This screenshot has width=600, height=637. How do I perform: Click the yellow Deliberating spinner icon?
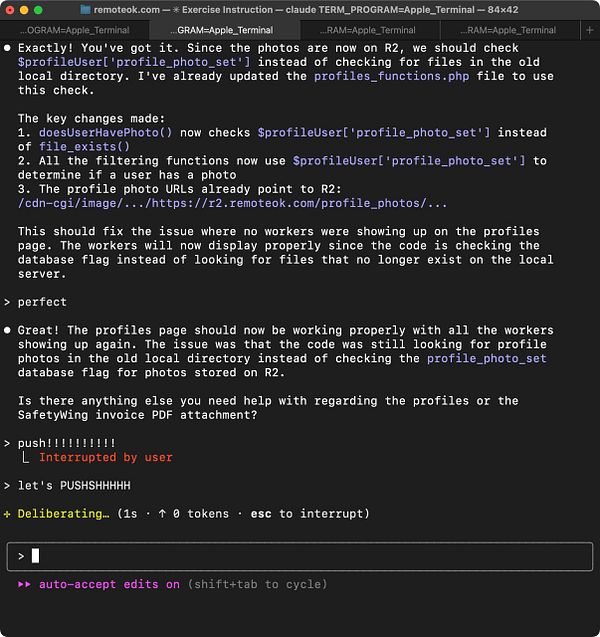[7, 514]
